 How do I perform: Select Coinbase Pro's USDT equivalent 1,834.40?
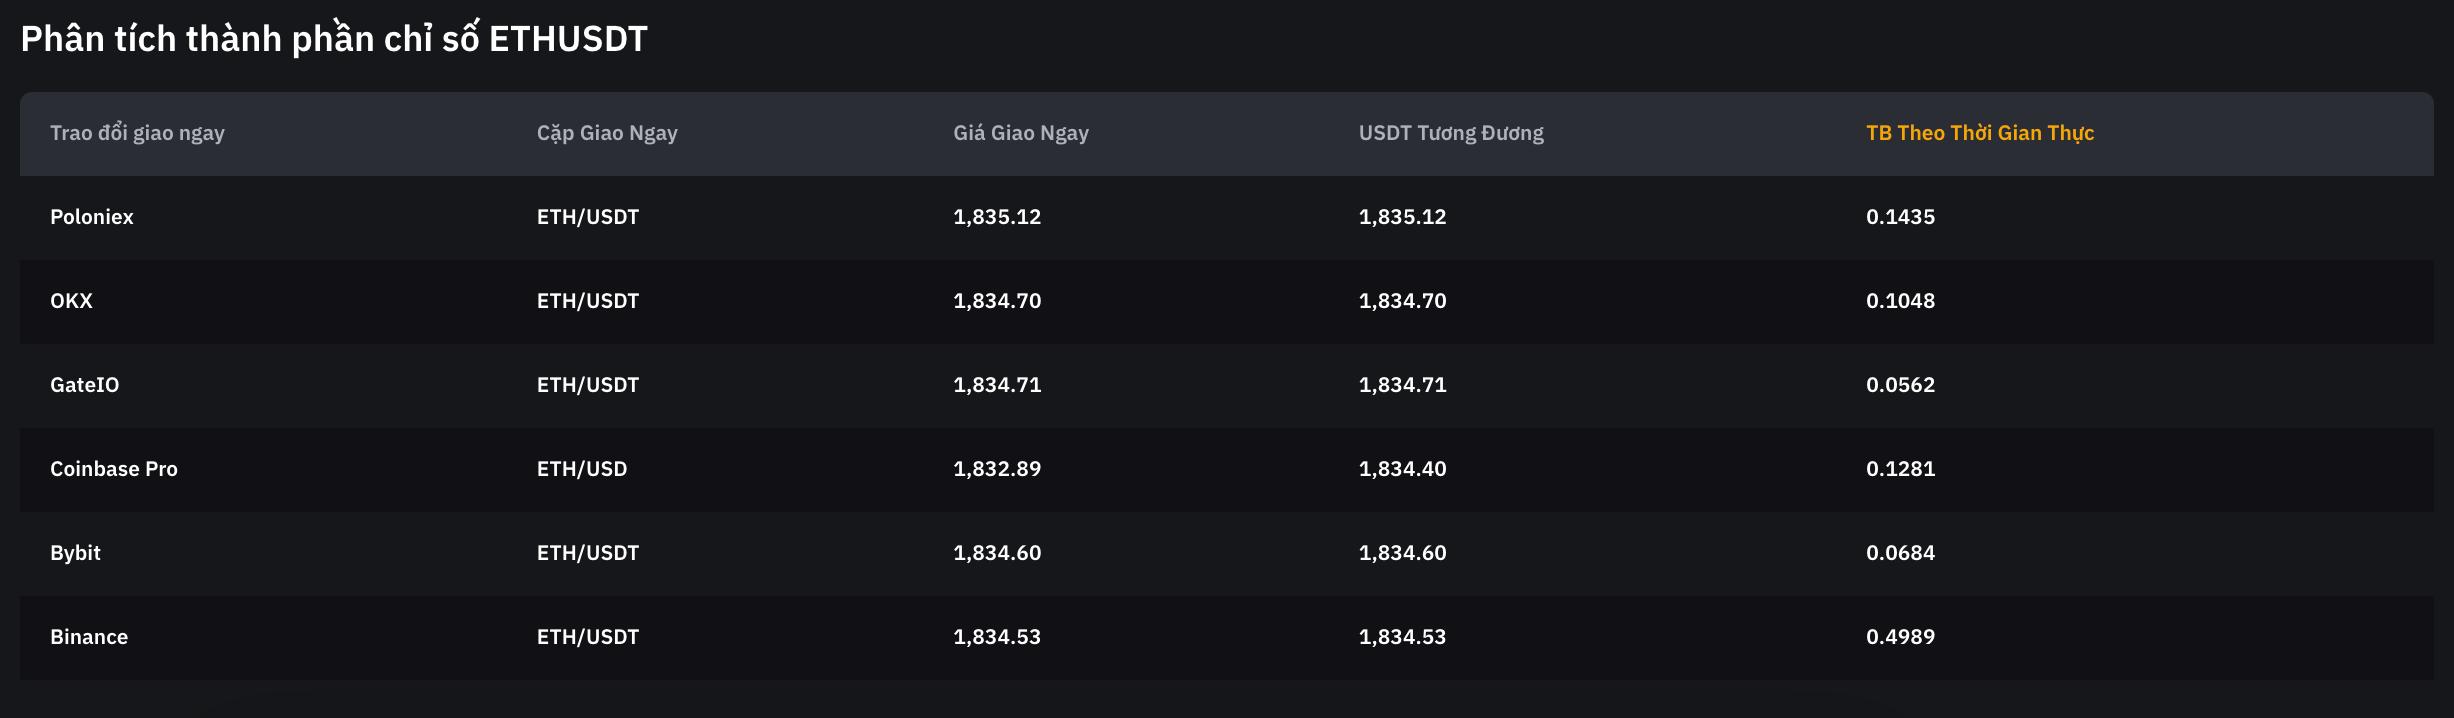(1402, 469)
